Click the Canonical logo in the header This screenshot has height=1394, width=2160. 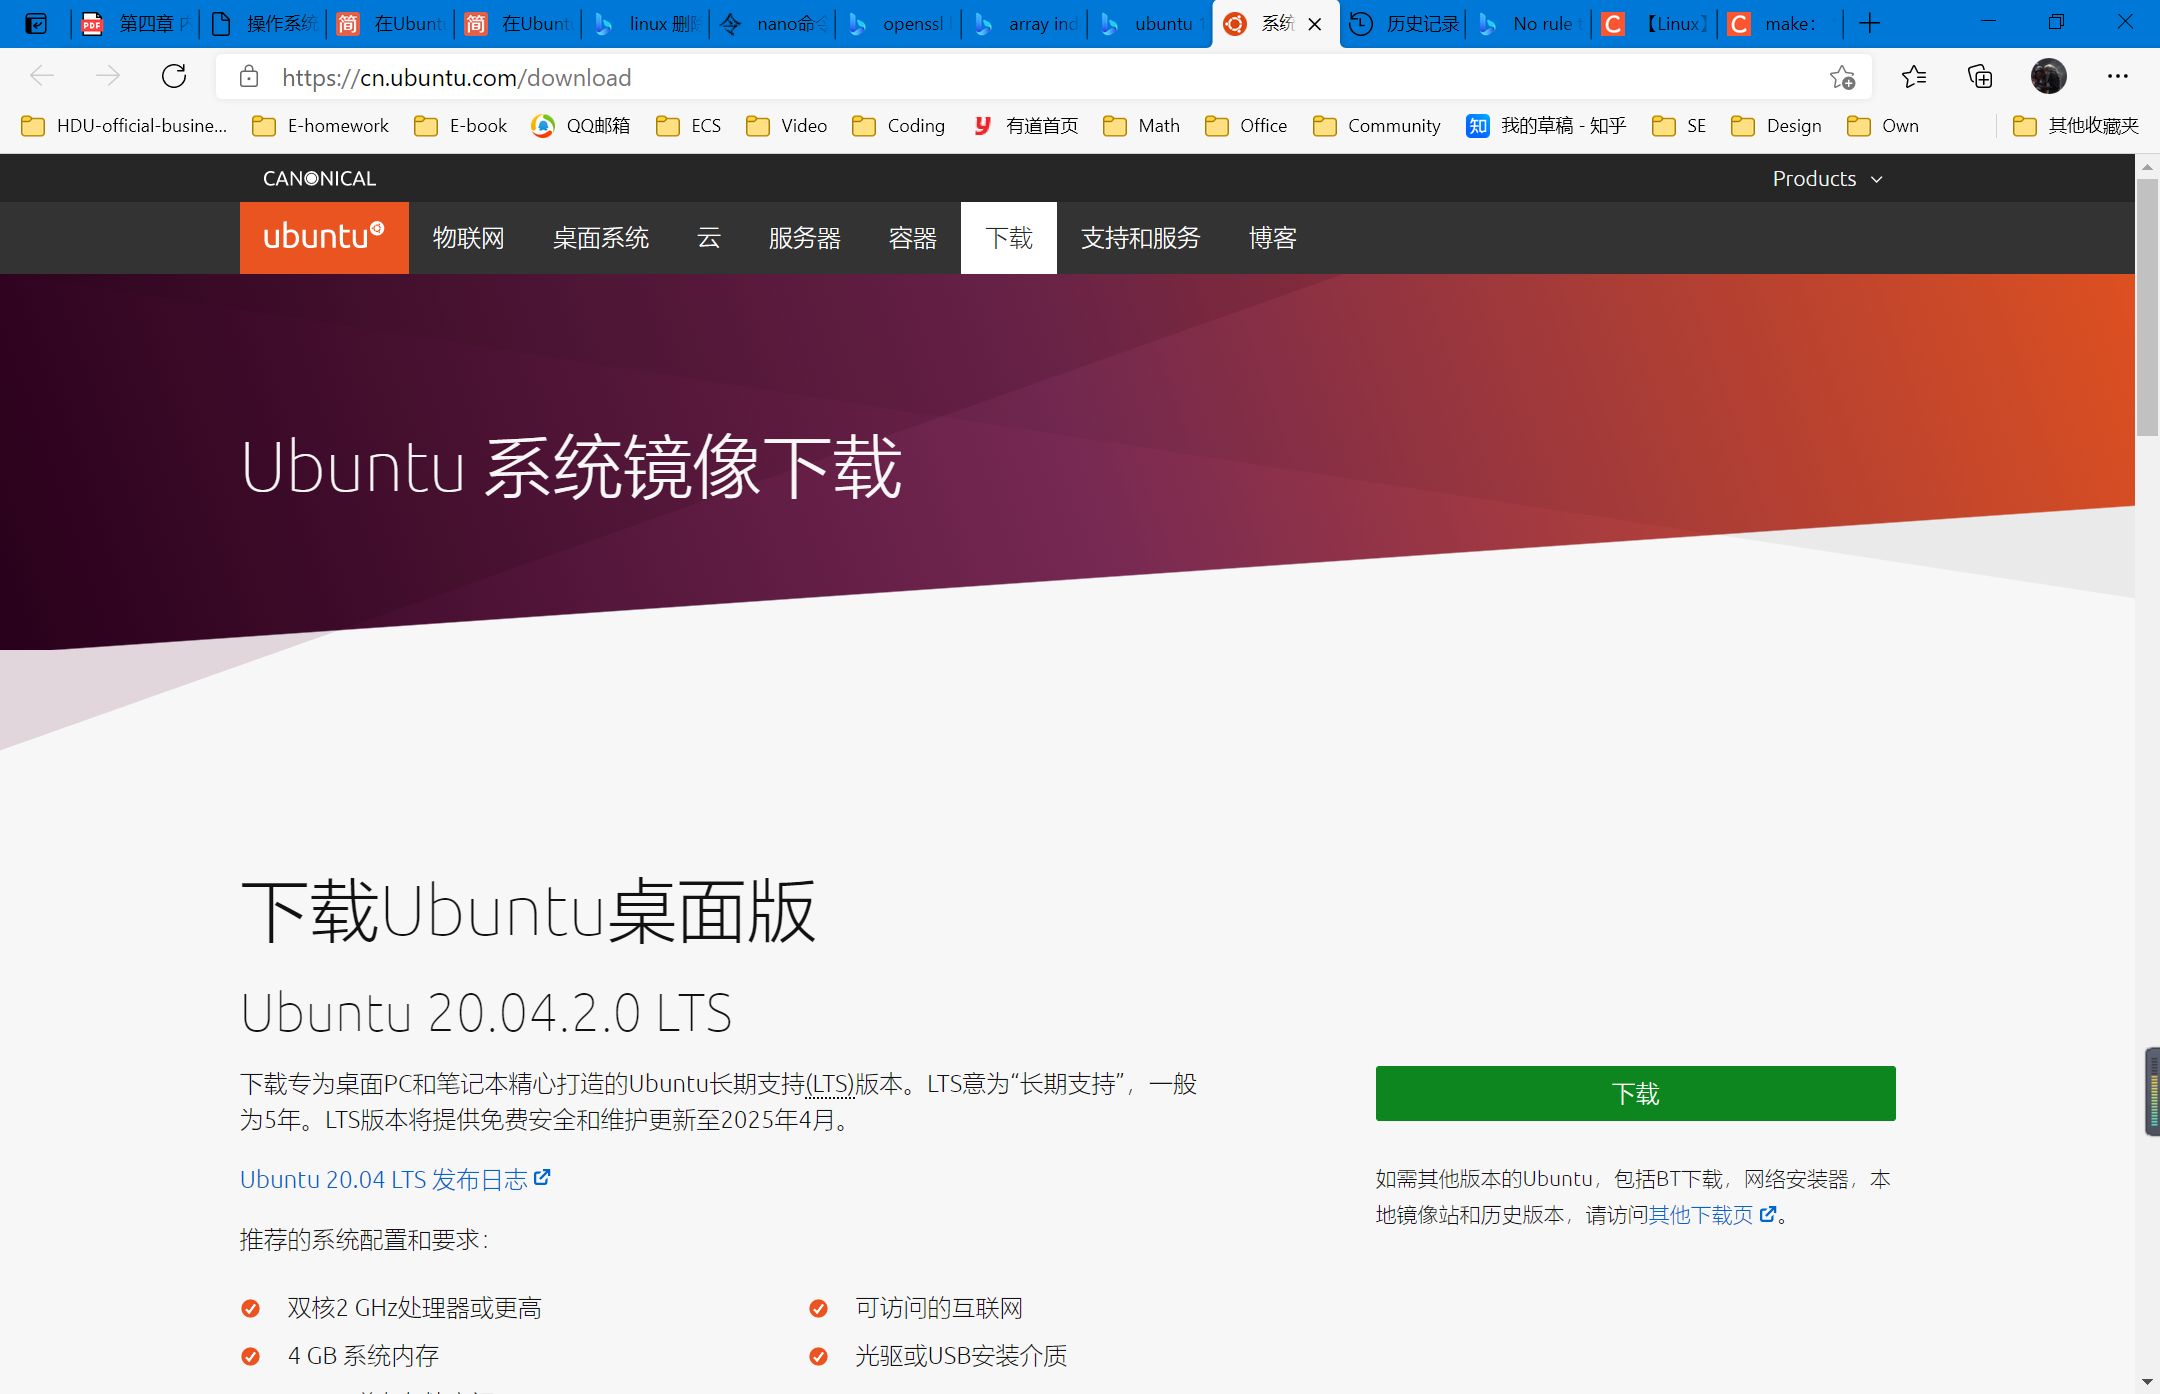318,177
